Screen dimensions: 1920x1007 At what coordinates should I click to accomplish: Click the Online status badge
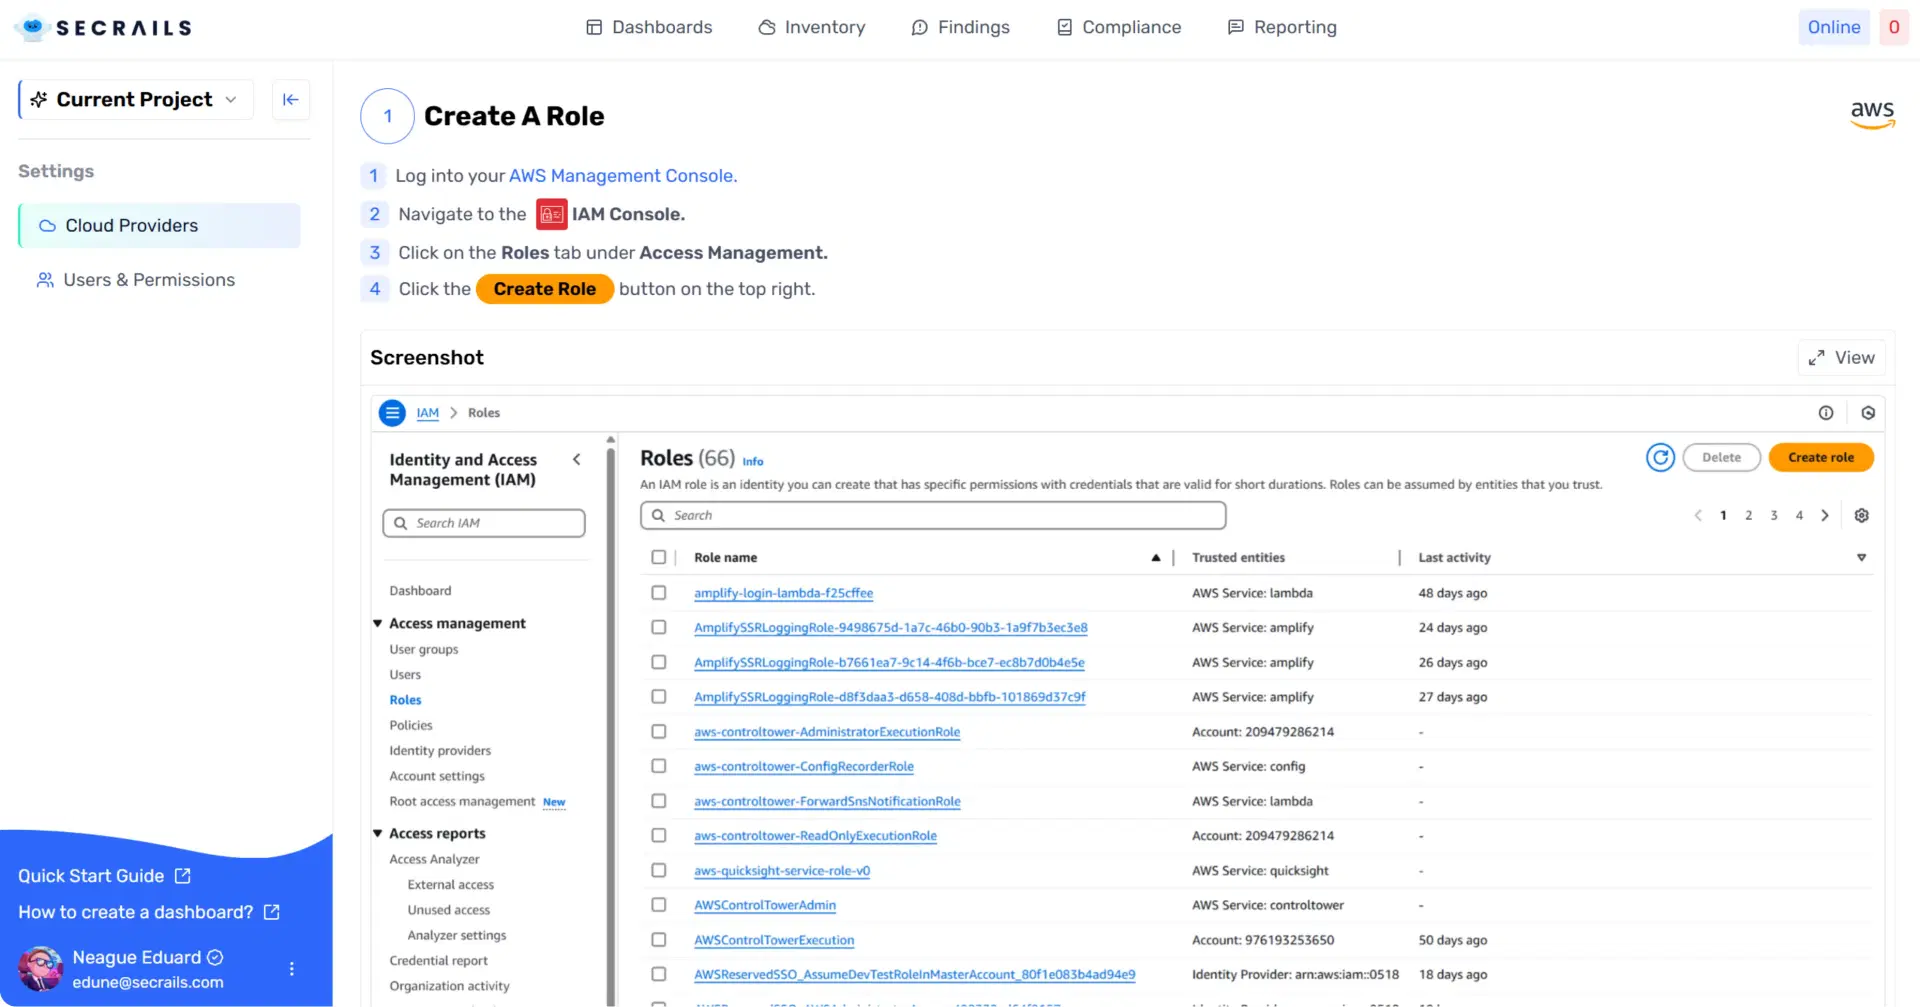[1834, 27]
